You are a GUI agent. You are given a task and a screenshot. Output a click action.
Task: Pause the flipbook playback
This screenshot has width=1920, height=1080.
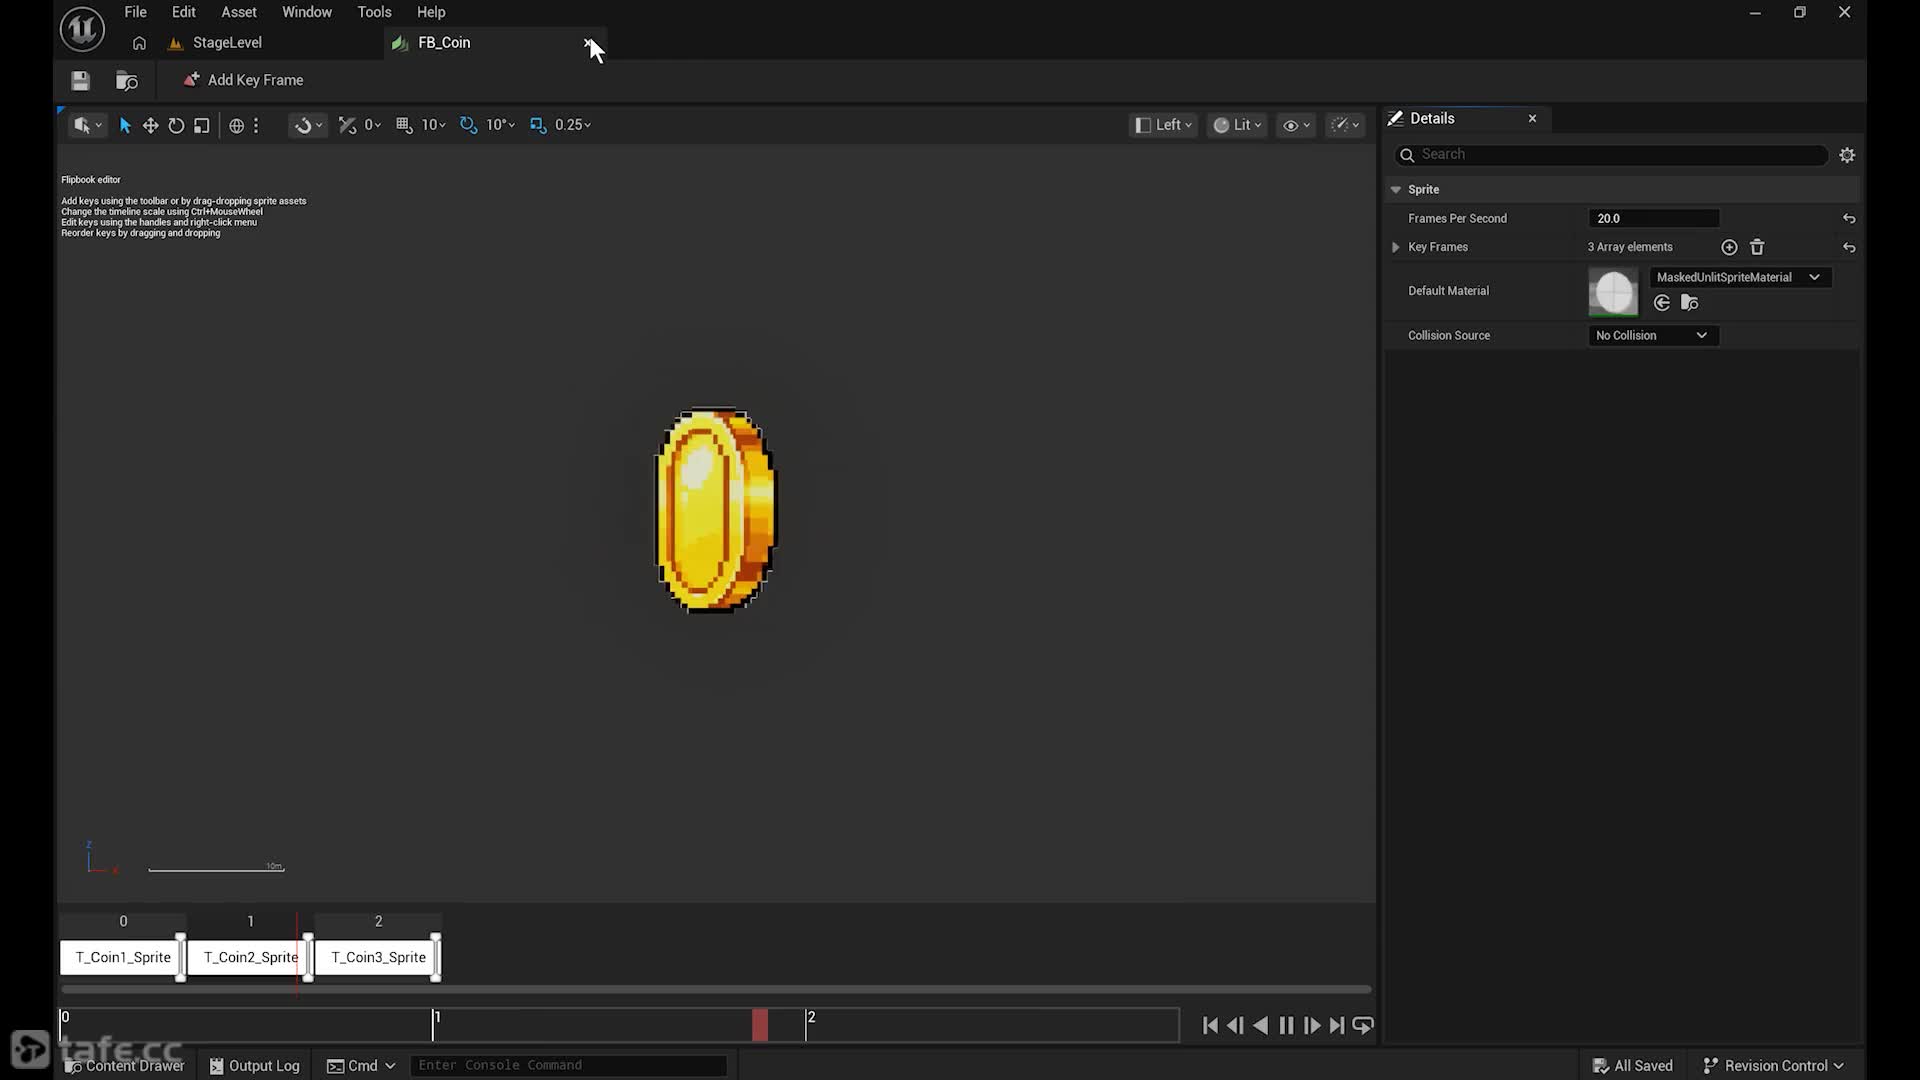pyautogui.click(x=1286, y=1026)
